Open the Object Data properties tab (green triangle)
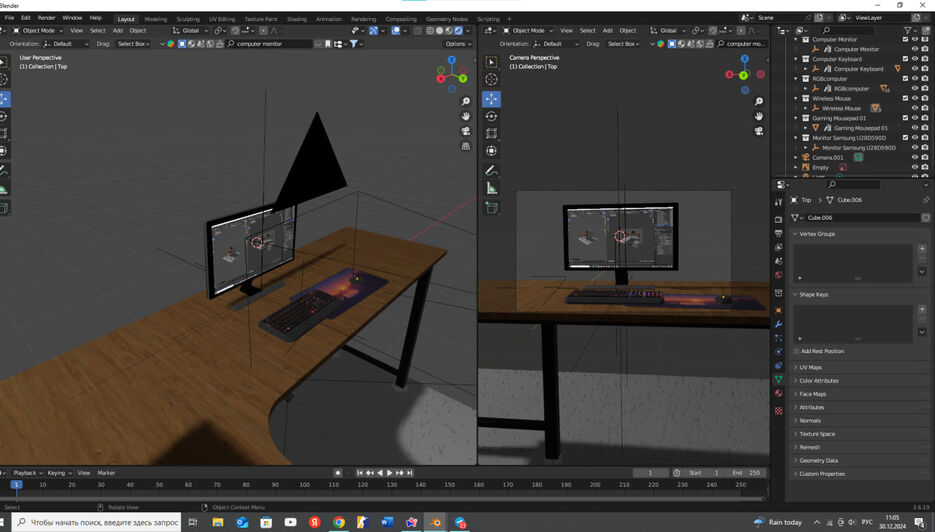The width and height of the screenshot is (935, 532). (x=779, y=380)
